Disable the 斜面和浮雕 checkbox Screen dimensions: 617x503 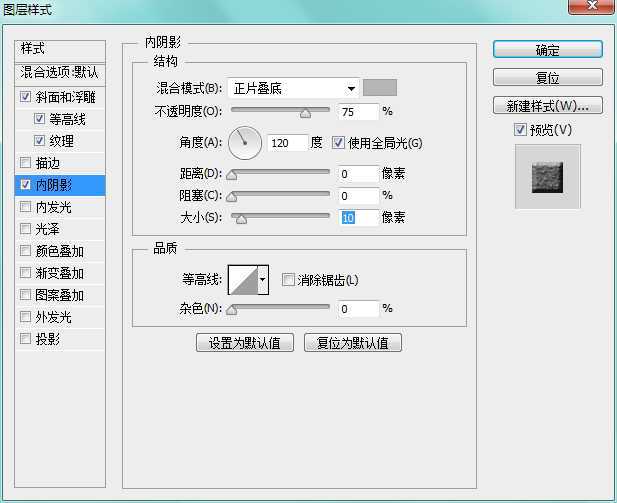25,98
